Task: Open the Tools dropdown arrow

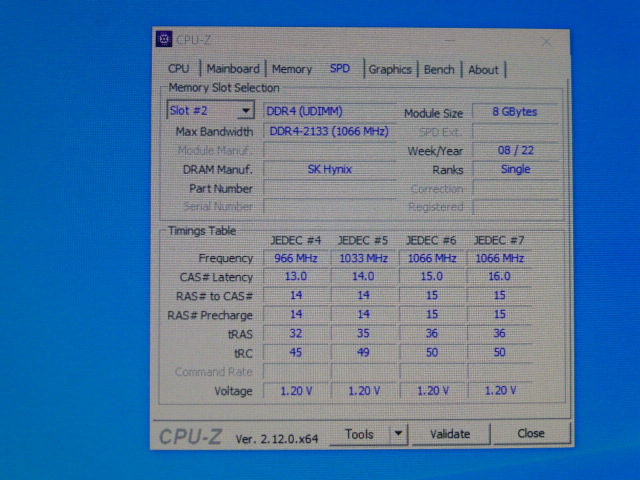Action: [x=398, y=433]
